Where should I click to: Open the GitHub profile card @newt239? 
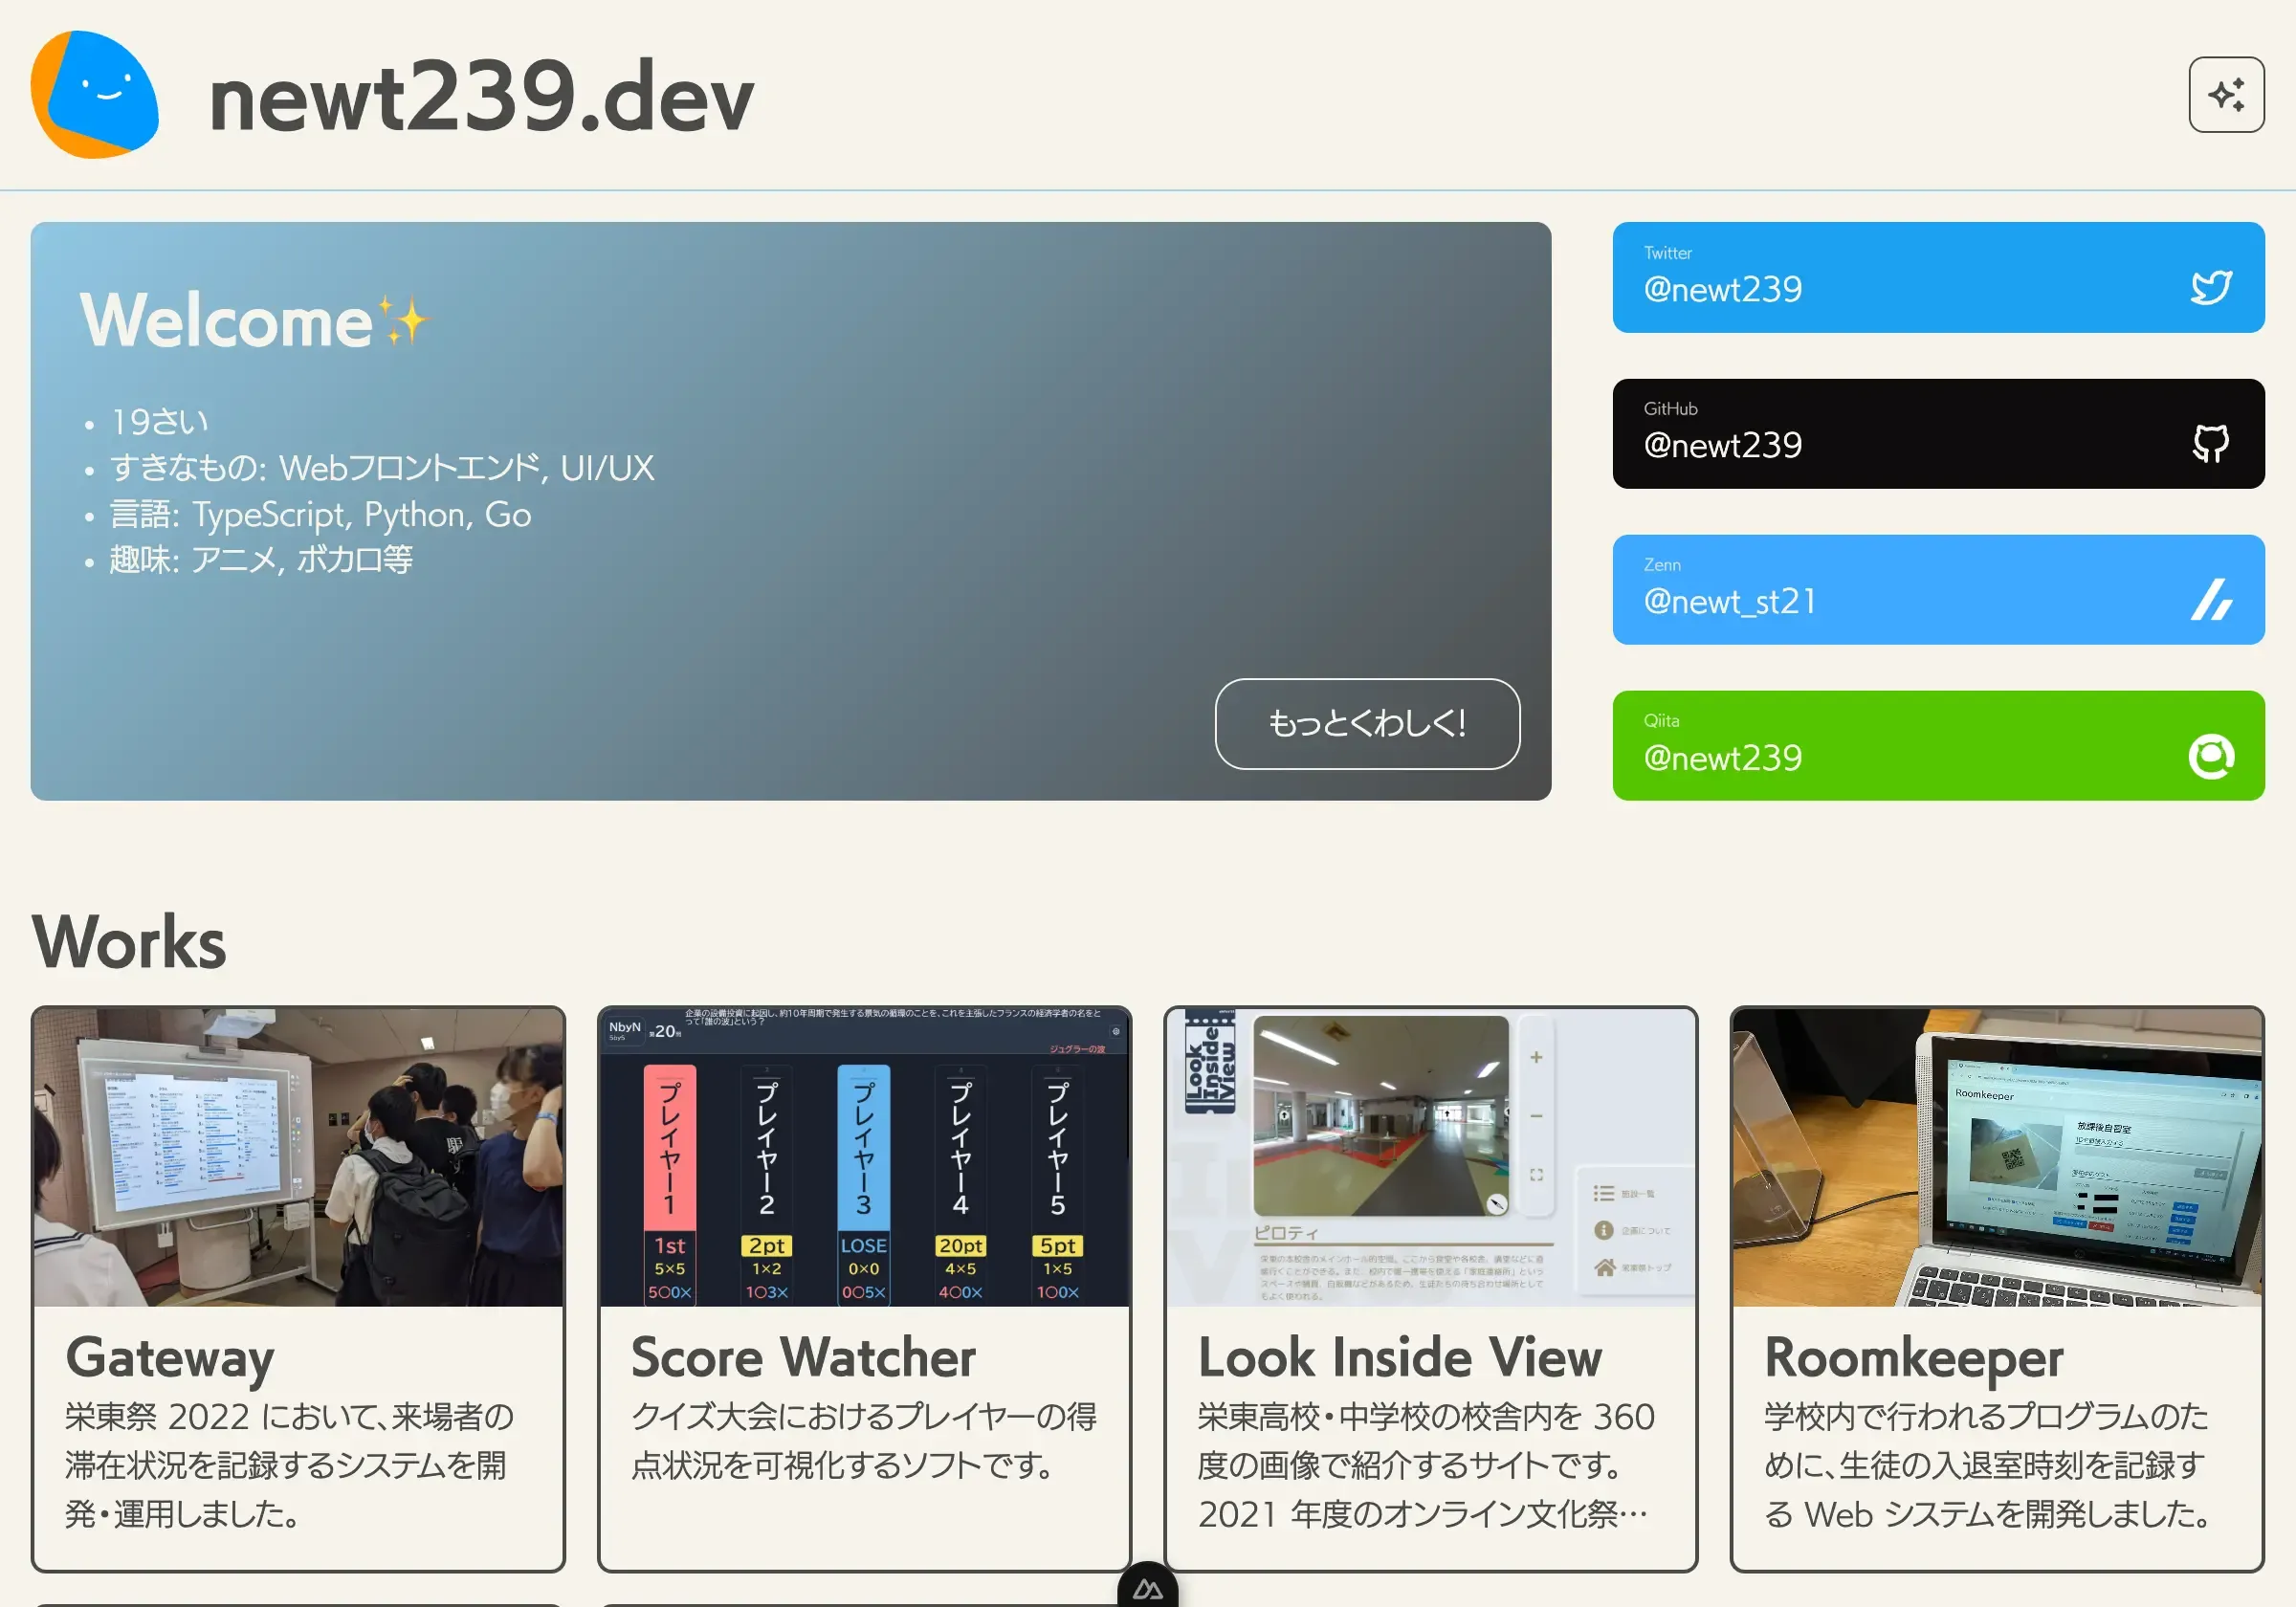click(1938, 433)
